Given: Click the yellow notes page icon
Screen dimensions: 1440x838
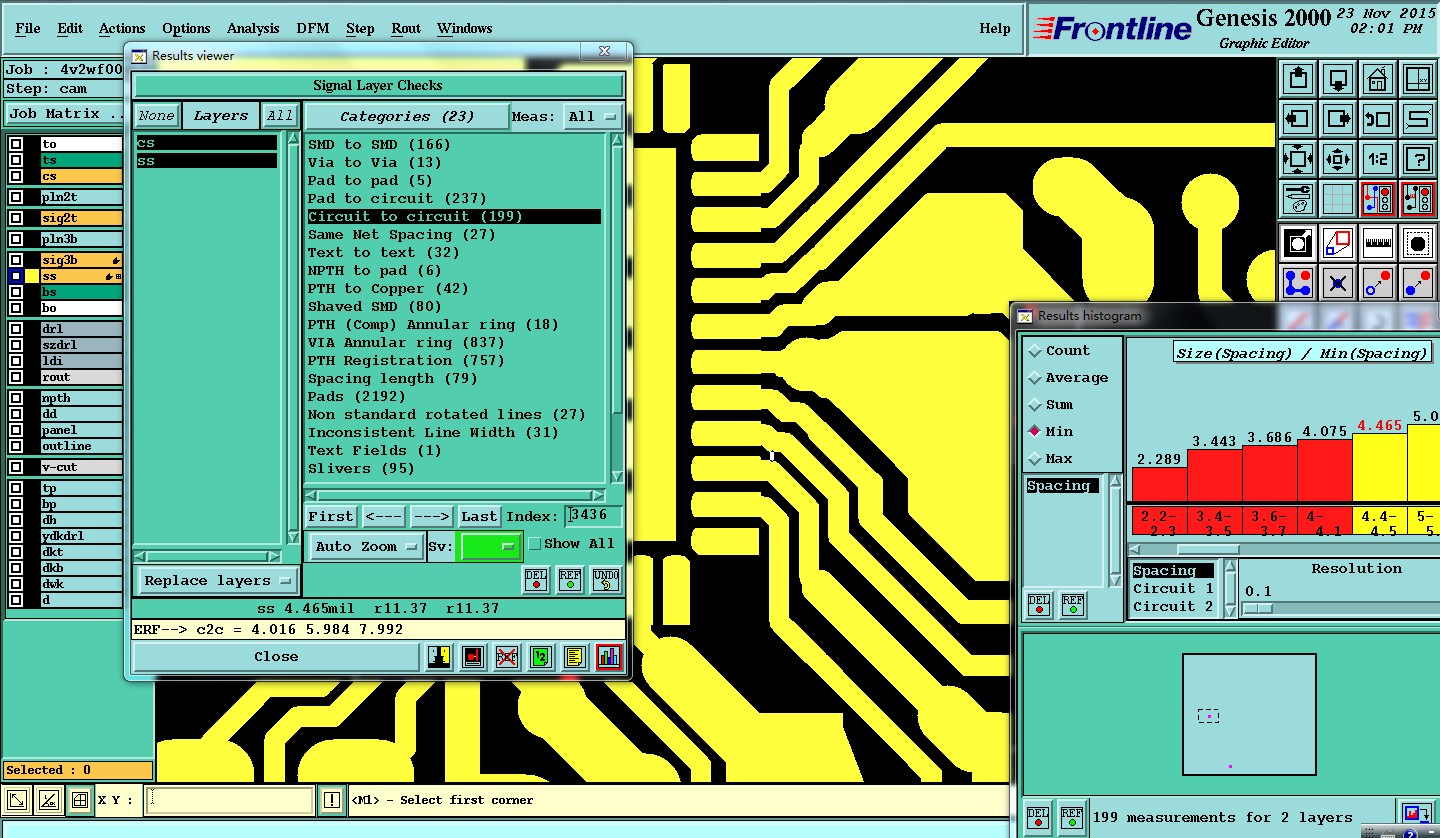Looking at the screenshot, I should click(x=574, y=657).
